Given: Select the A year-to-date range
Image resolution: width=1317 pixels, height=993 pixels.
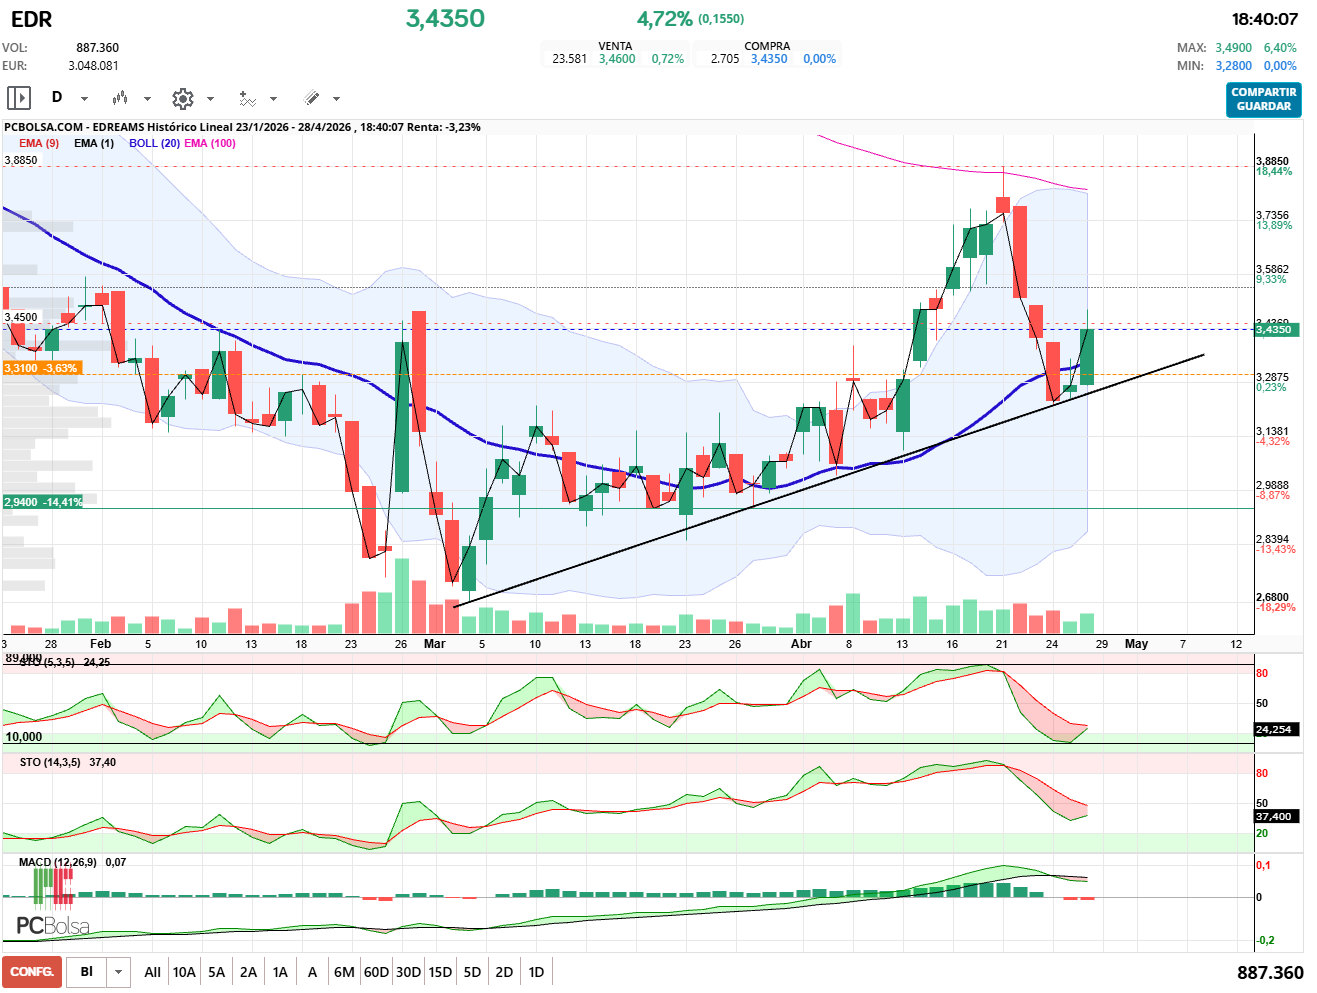Looking at the screenshot, I should click(x=312, y=972).
